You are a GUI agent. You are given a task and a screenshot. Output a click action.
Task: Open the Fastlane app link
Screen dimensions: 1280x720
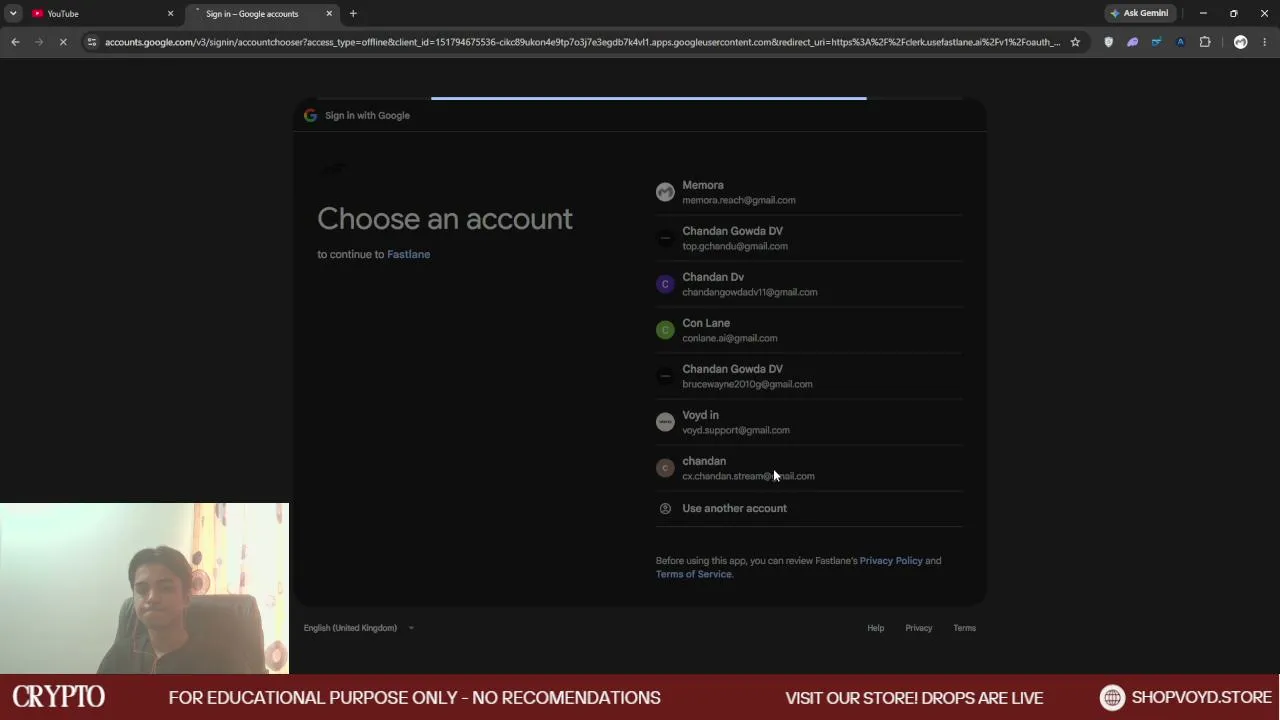point(408,254)
